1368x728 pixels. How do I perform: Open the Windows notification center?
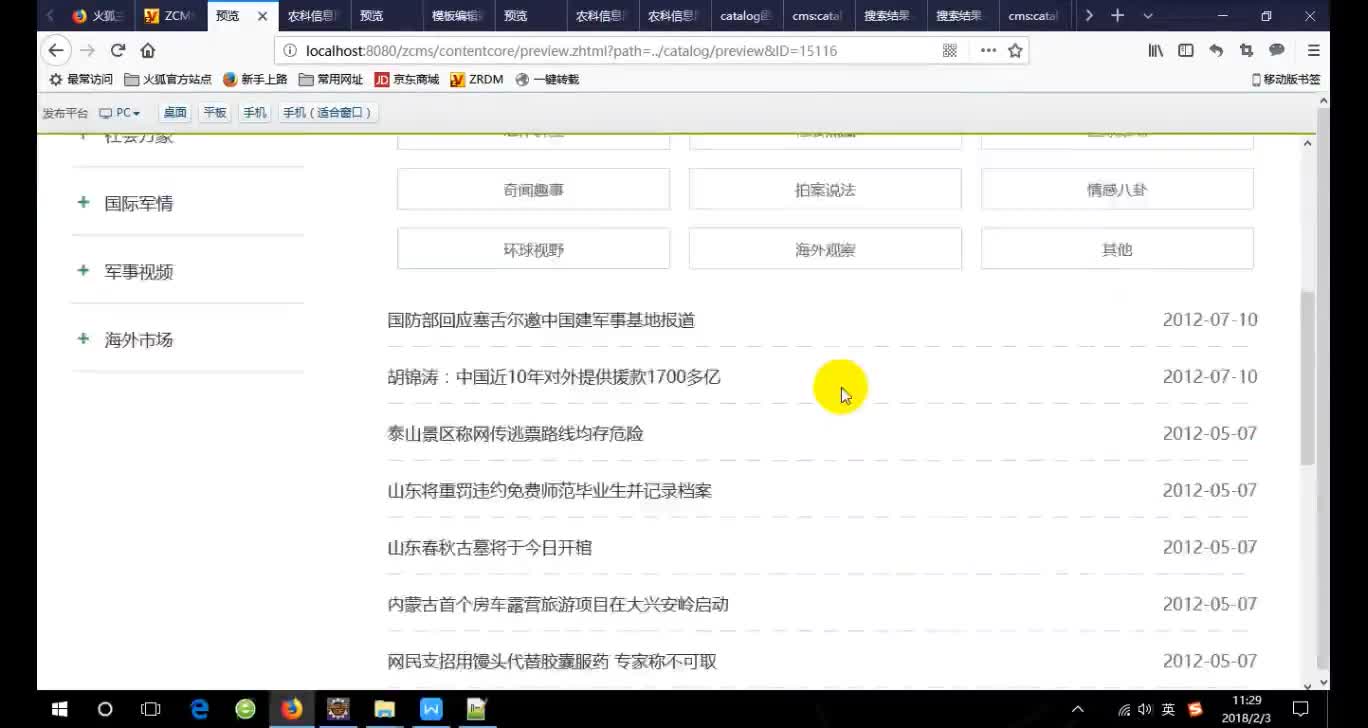(1301, 709)
